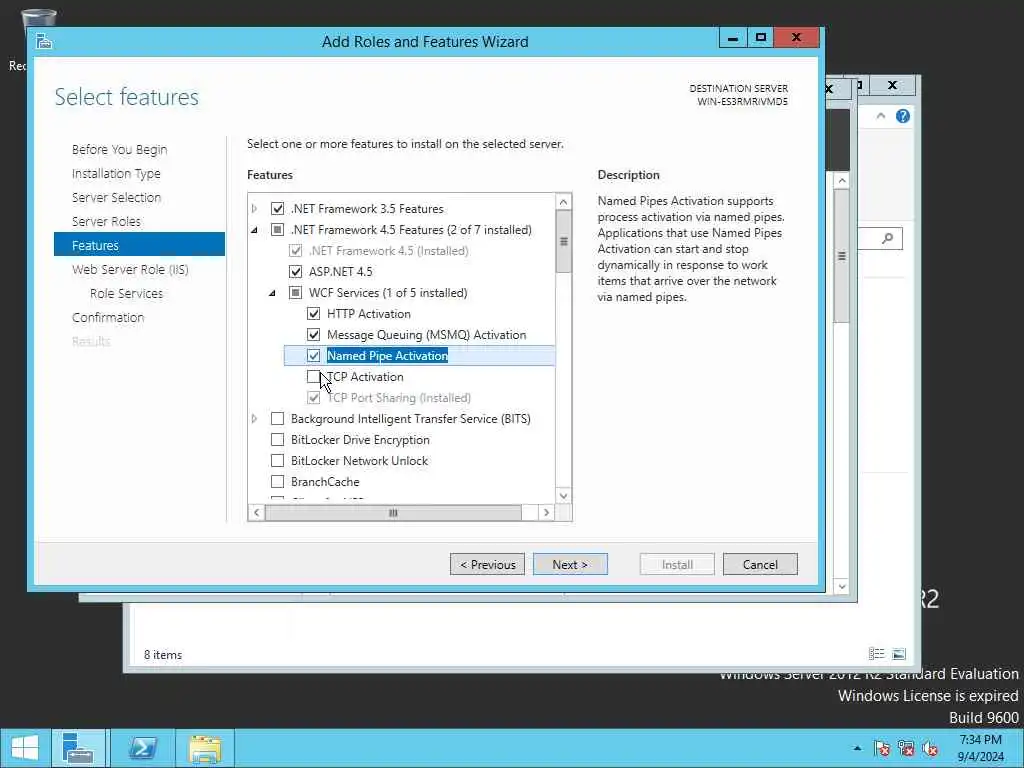
Task: Check BitLocker Drive Encryption
Action: click(278, 440)
